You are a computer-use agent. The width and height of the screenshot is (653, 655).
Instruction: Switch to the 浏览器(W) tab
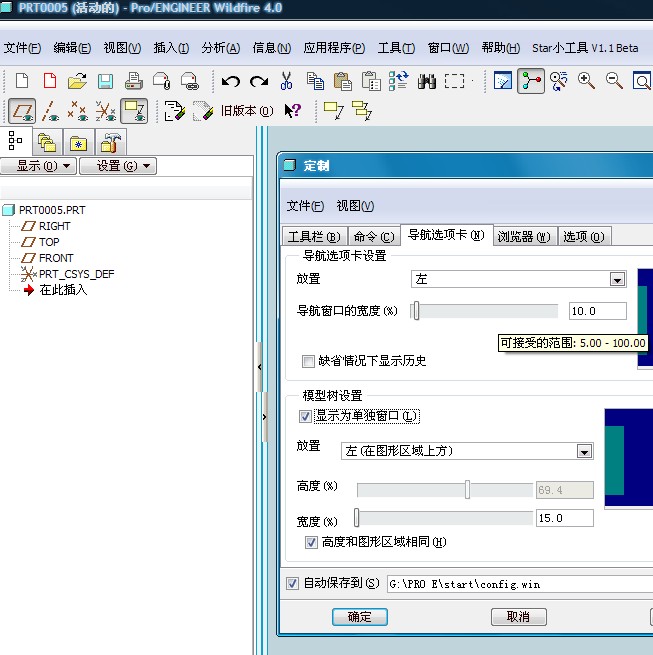[524, 237]
